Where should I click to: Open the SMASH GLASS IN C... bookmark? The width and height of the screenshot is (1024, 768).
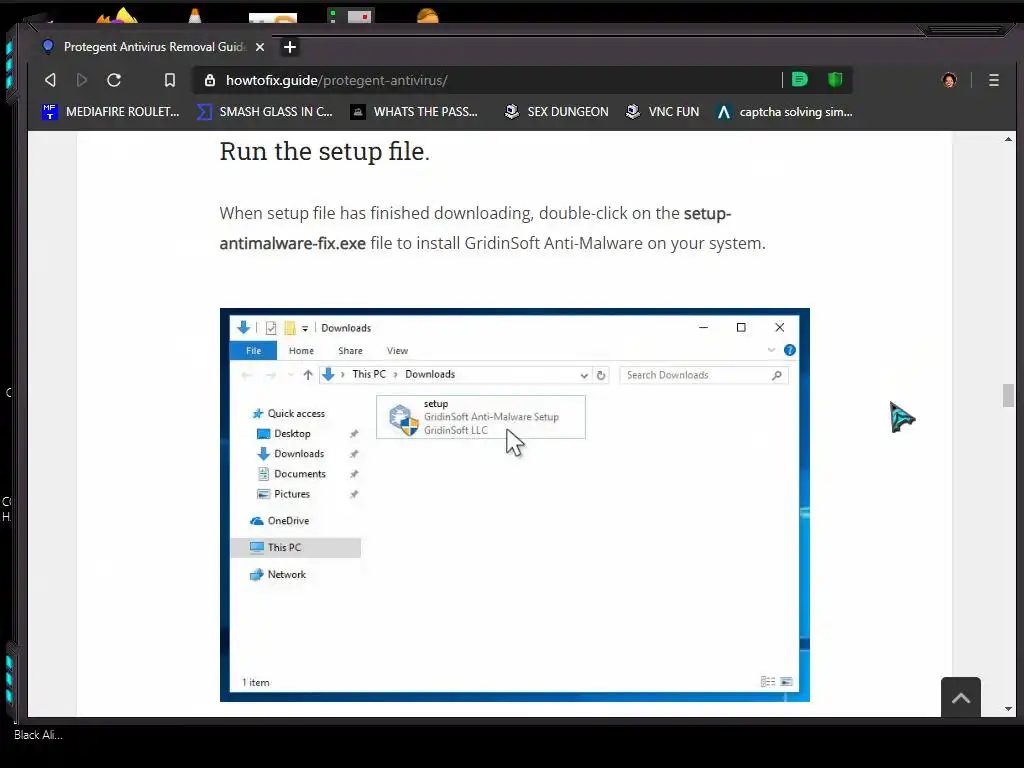click(264, 112)
